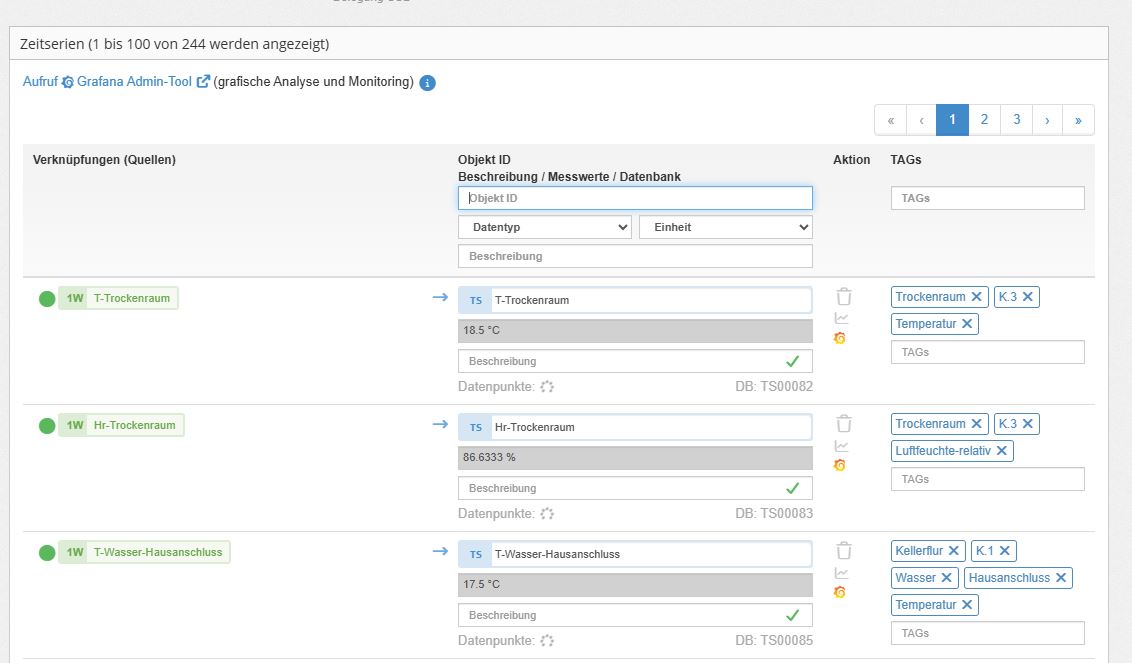Click Beschreibung field of T-Wasser-Hausanschluss row

(635, 615)
